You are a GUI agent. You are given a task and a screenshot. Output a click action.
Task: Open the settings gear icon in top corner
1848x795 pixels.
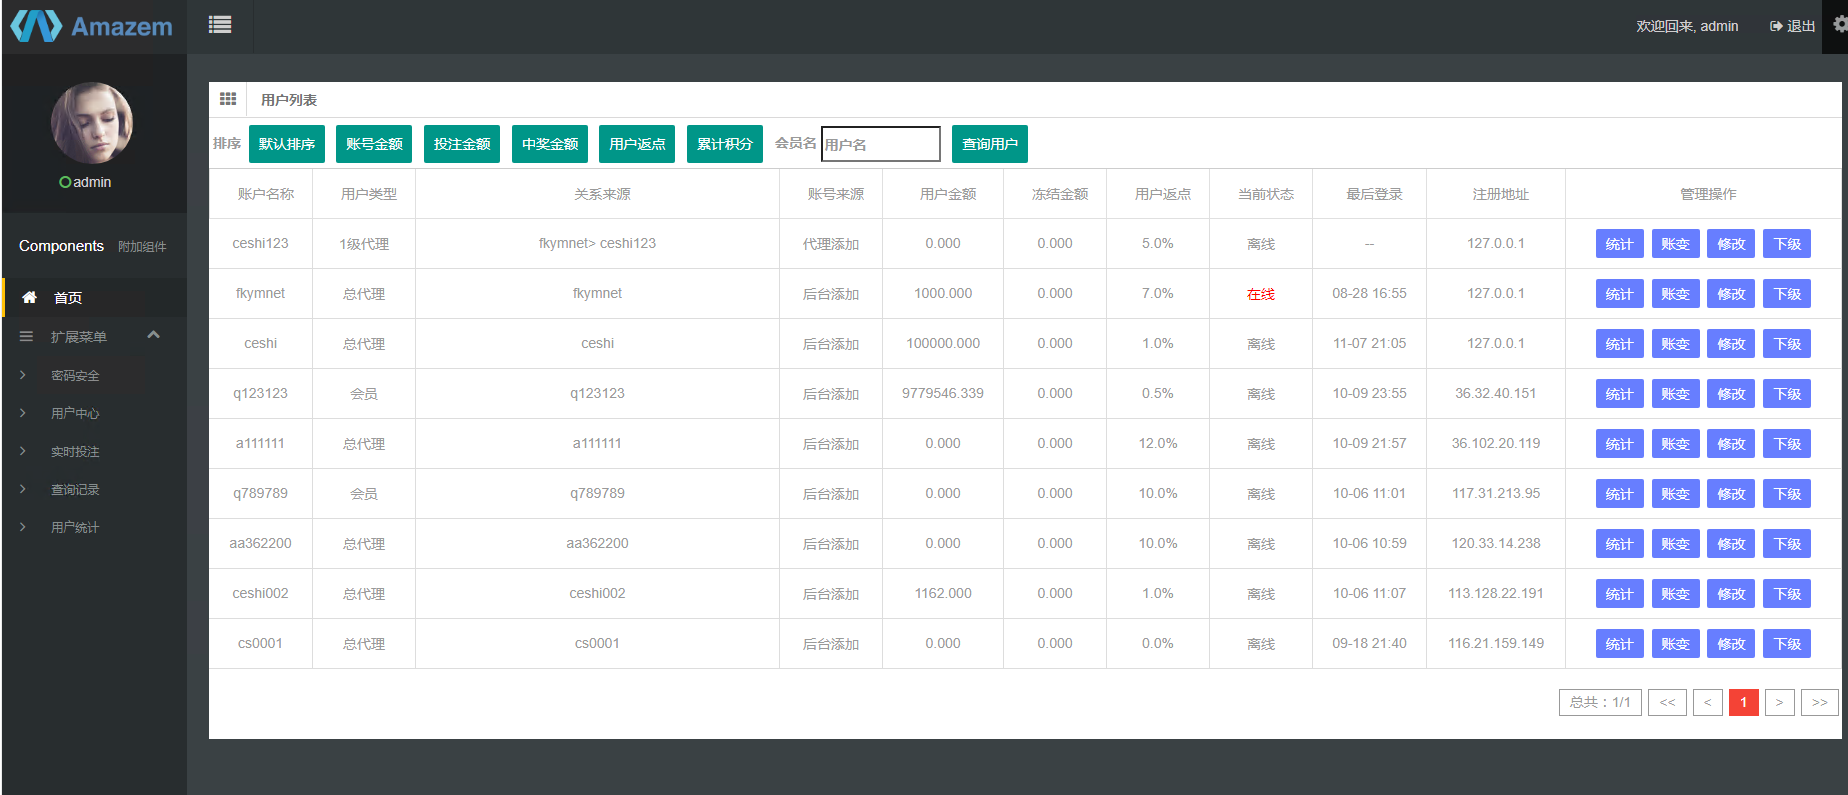coord(1839,25)
